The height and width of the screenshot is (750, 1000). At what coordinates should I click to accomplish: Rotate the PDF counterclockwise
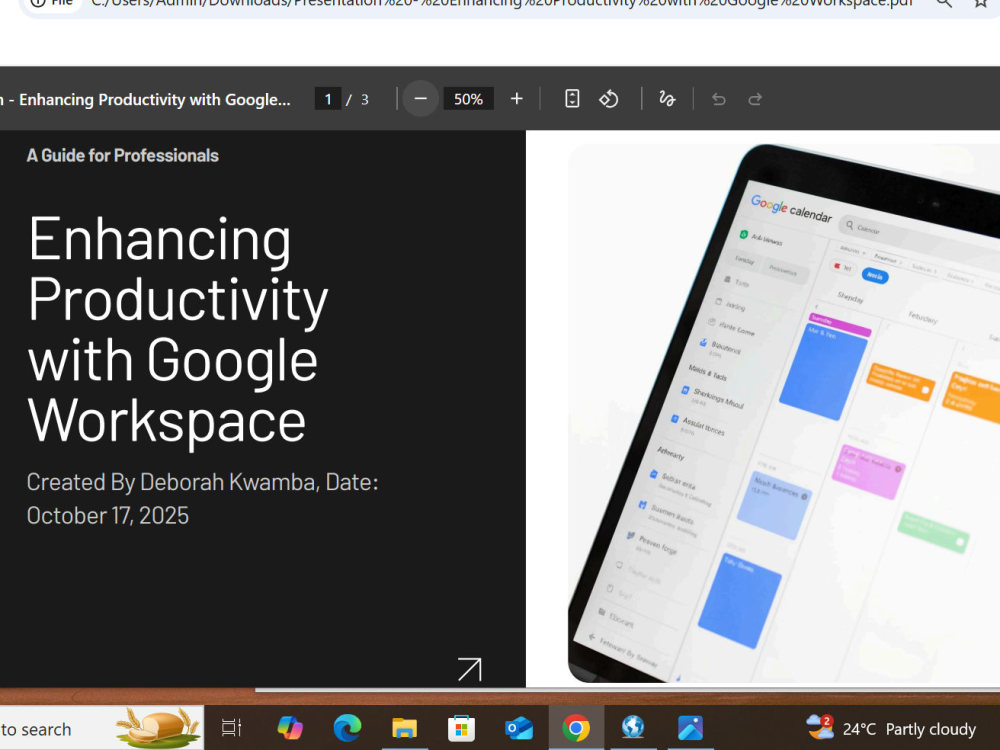608,99
